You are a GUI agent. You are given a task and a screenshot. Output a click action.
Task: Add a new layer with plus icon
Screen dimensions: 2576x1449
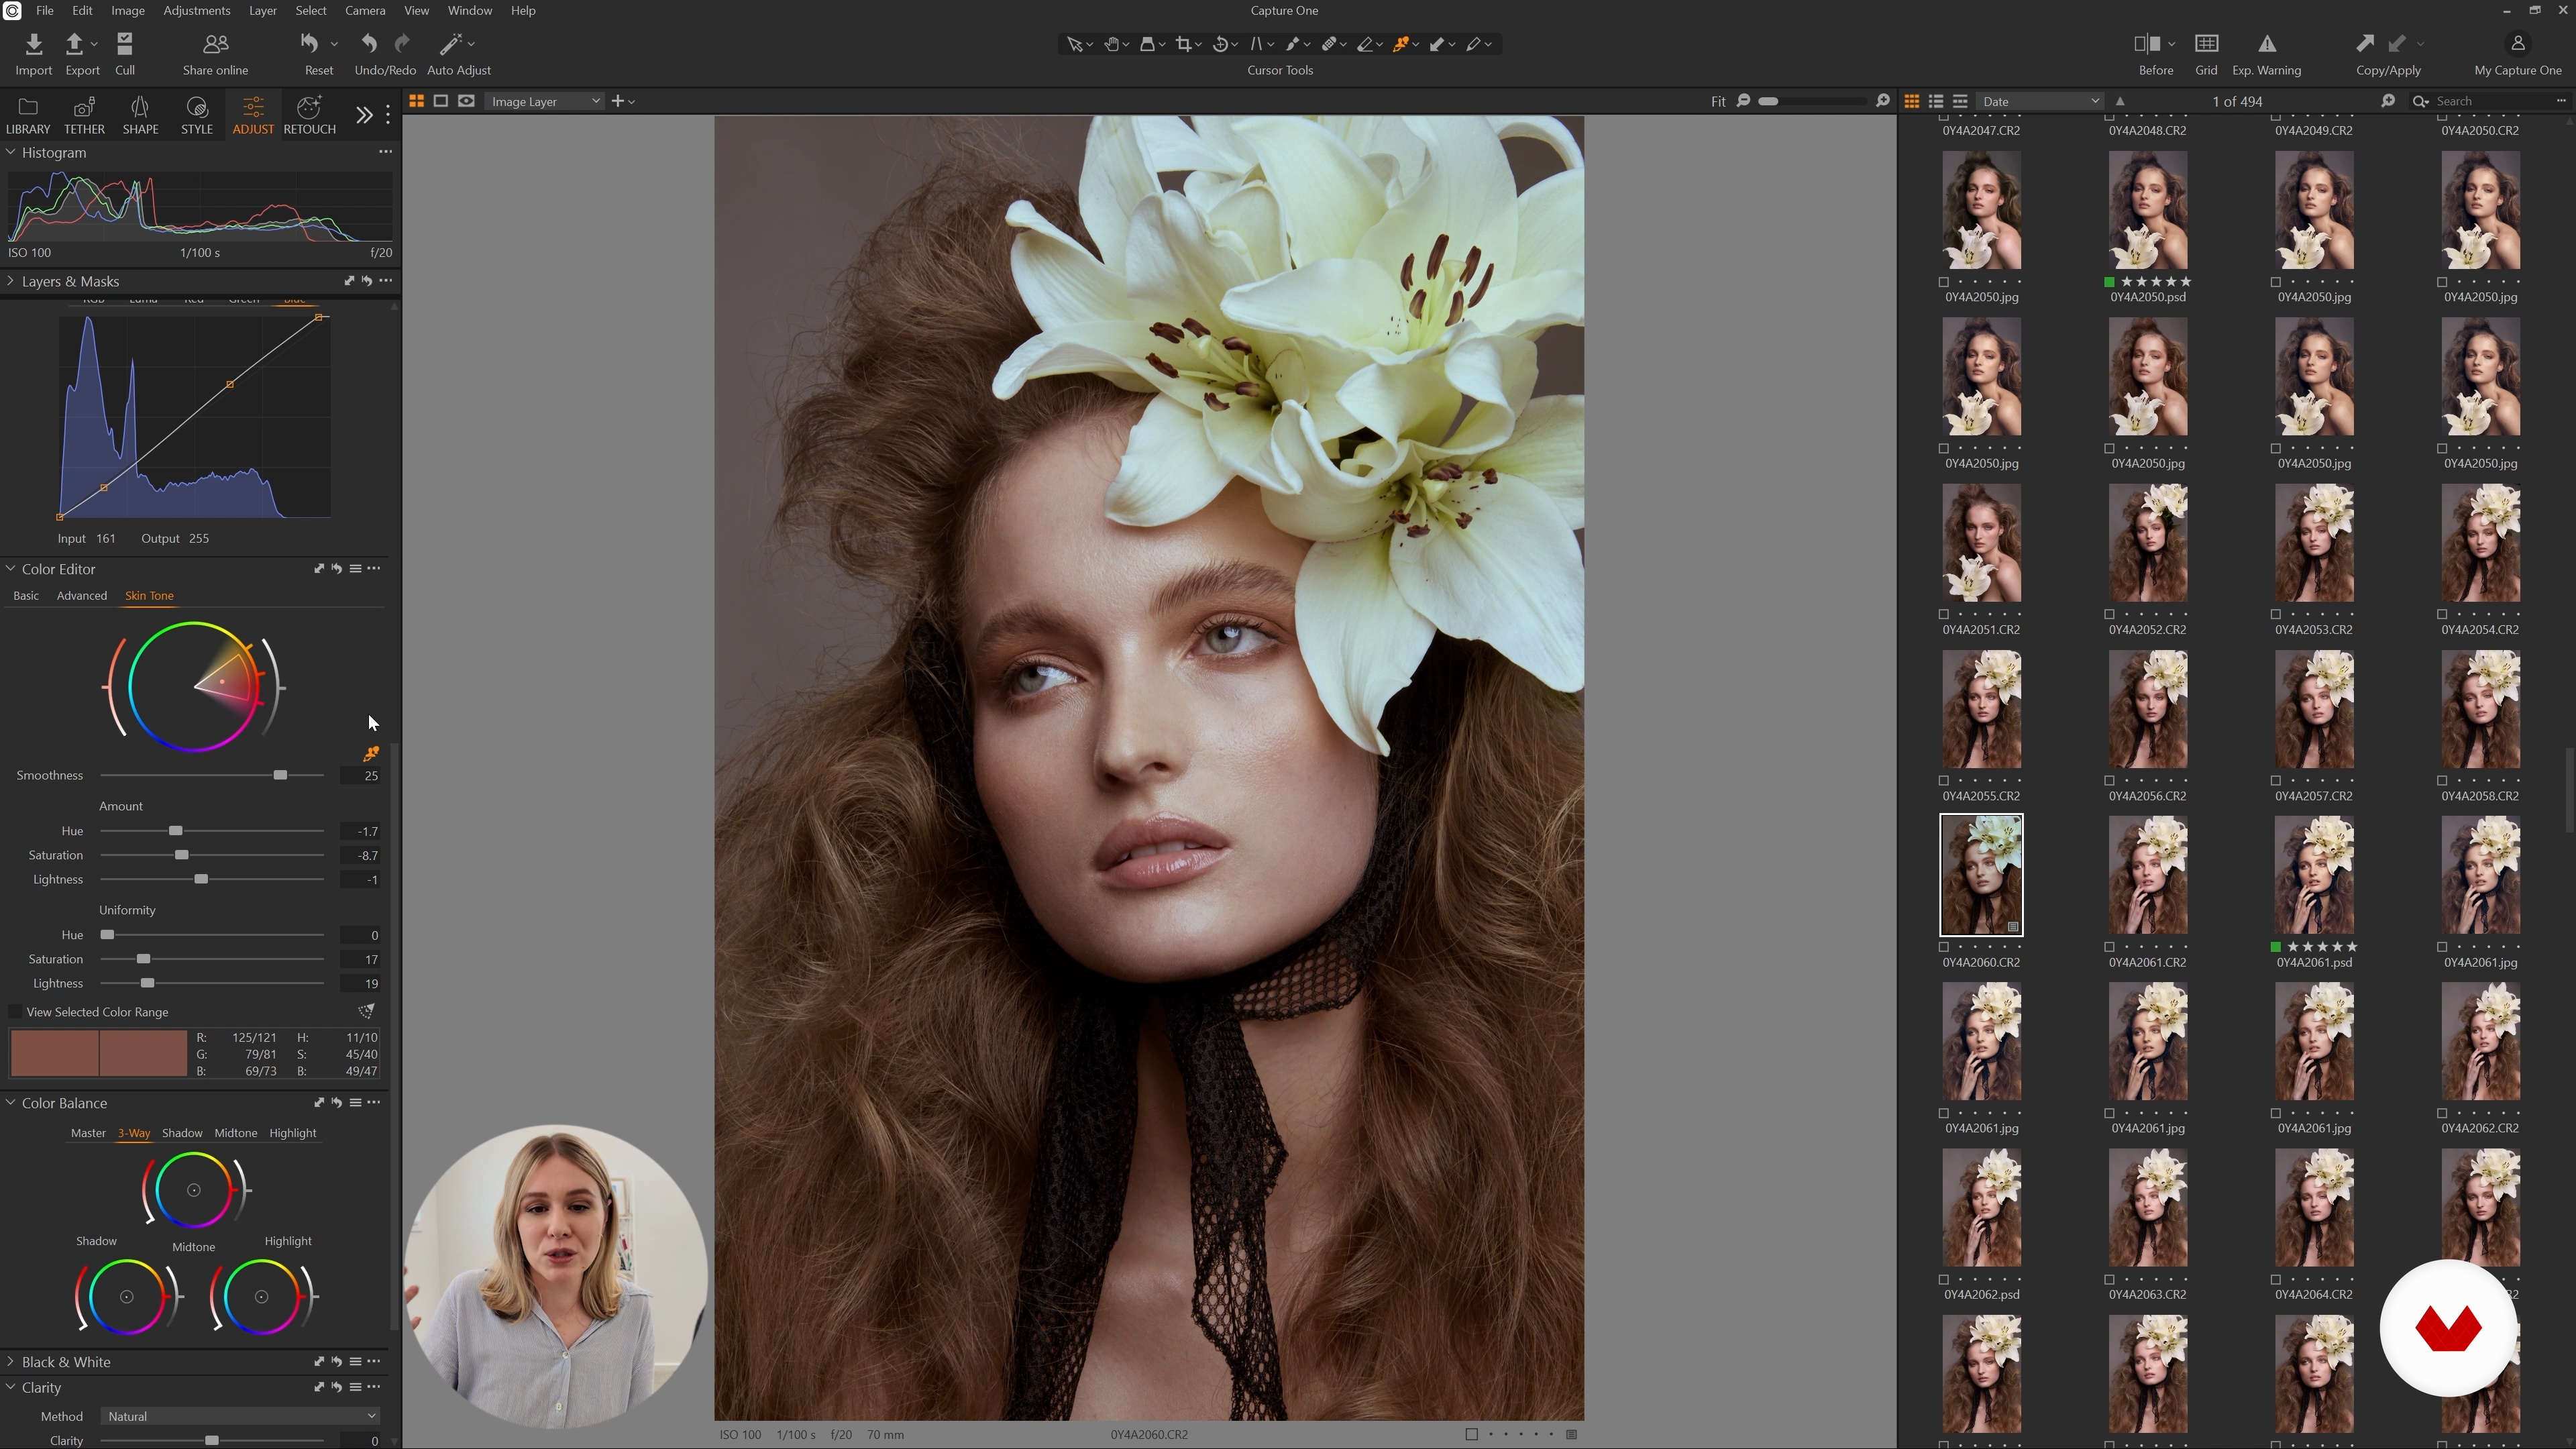click(x=618, y=101)
